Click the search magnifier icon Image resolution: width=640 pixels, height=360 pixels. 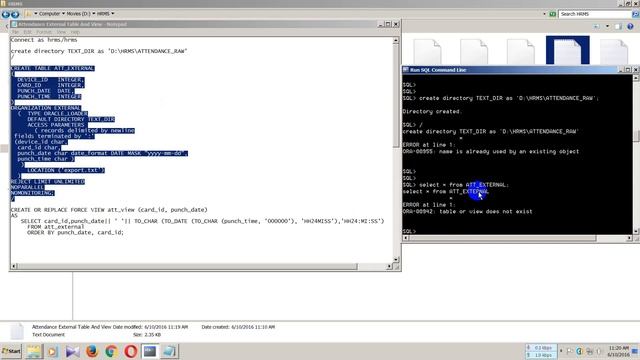(x=635, y=14)
